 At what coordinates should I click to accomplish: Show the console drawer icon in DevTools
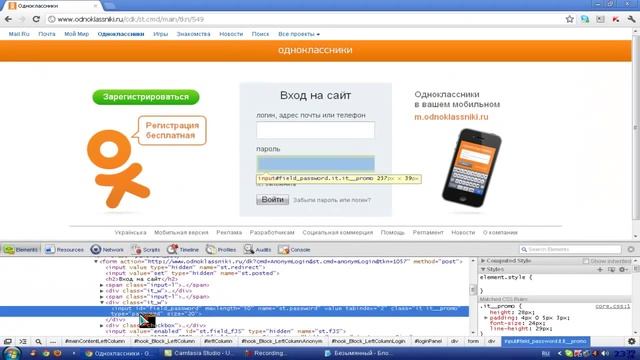pos(23,341)
